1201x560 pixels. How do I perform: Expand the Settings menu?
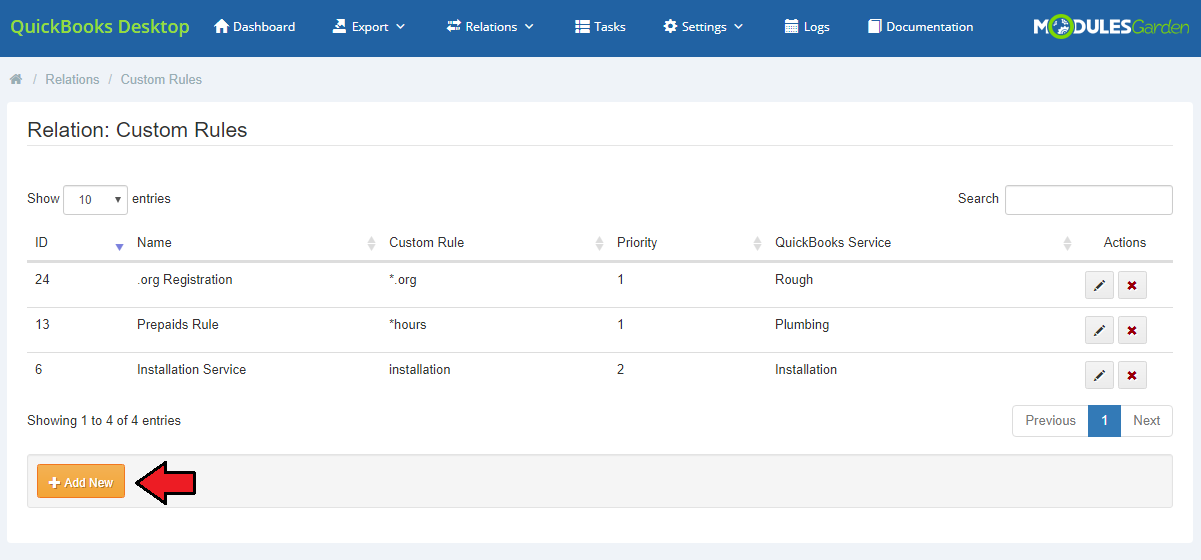704,27
